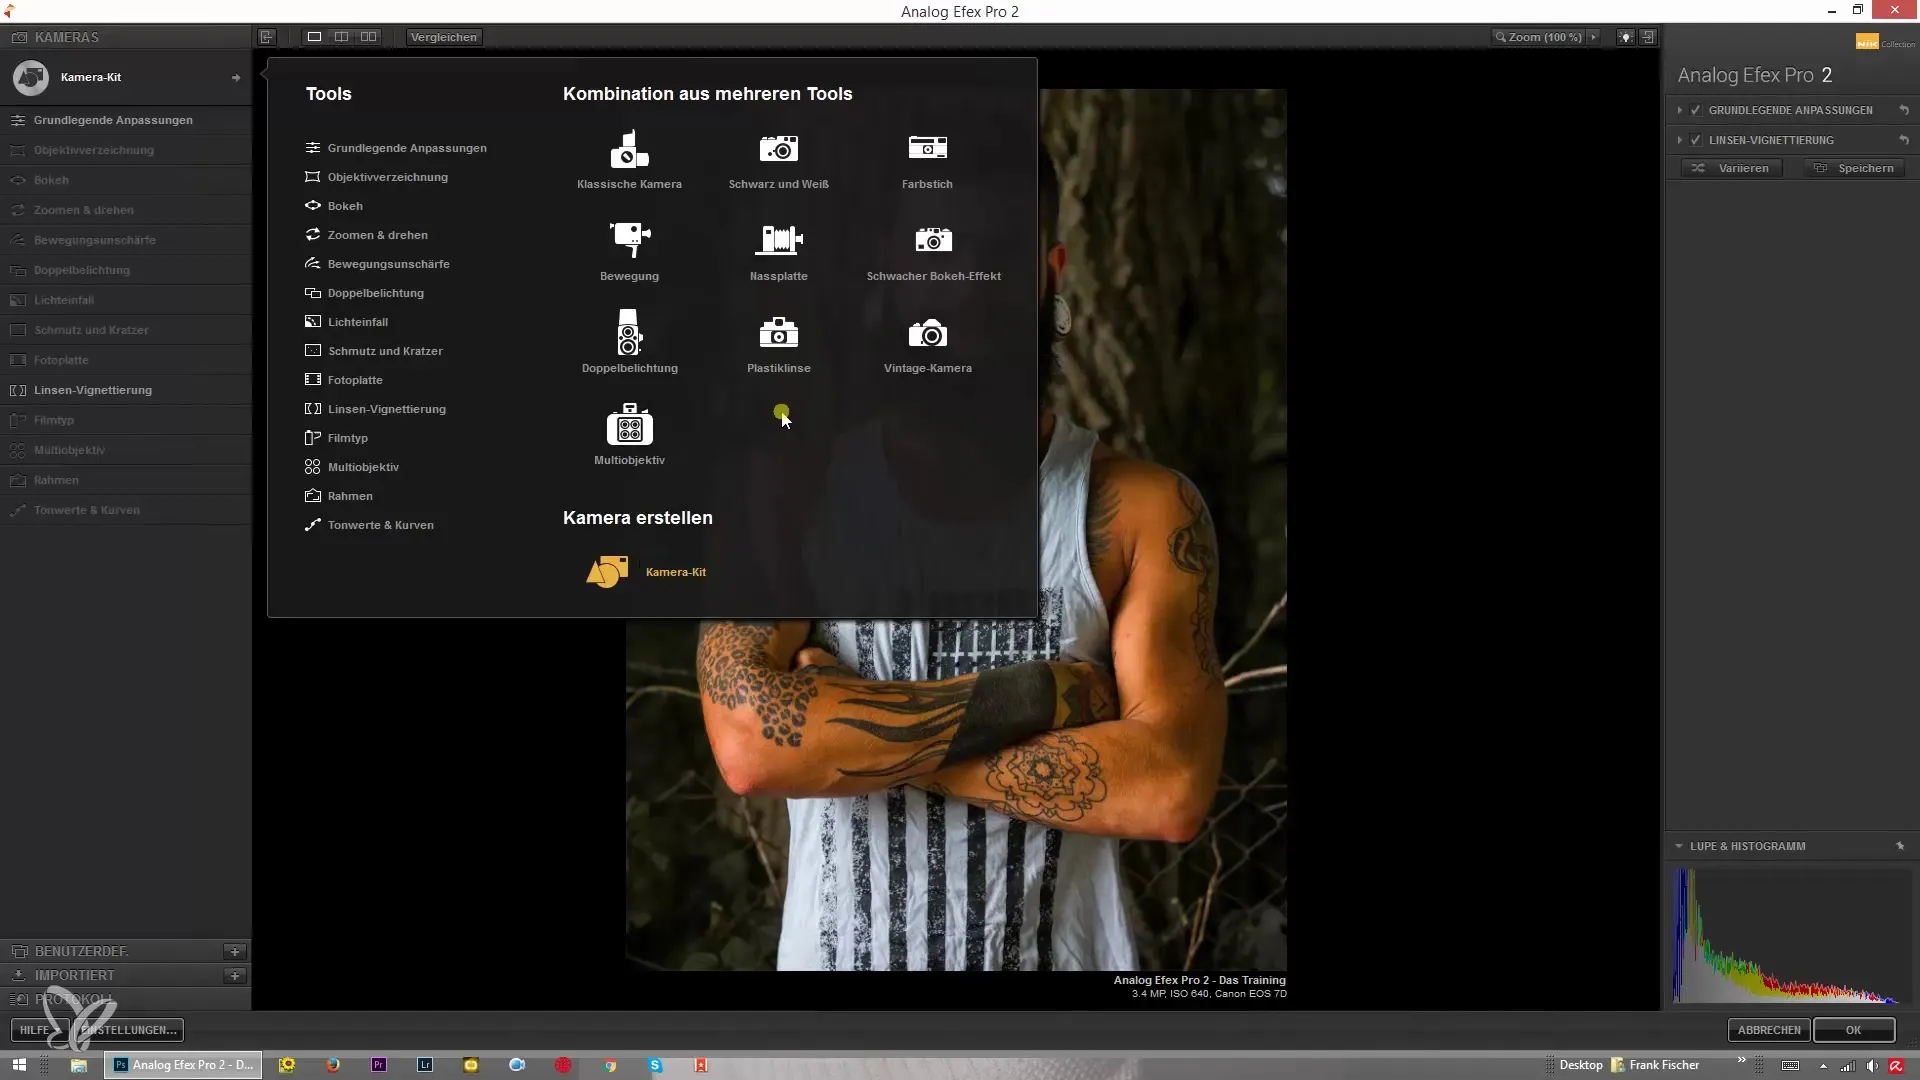Collapse the Lupe & Histogramm section

coord(1679,846)
